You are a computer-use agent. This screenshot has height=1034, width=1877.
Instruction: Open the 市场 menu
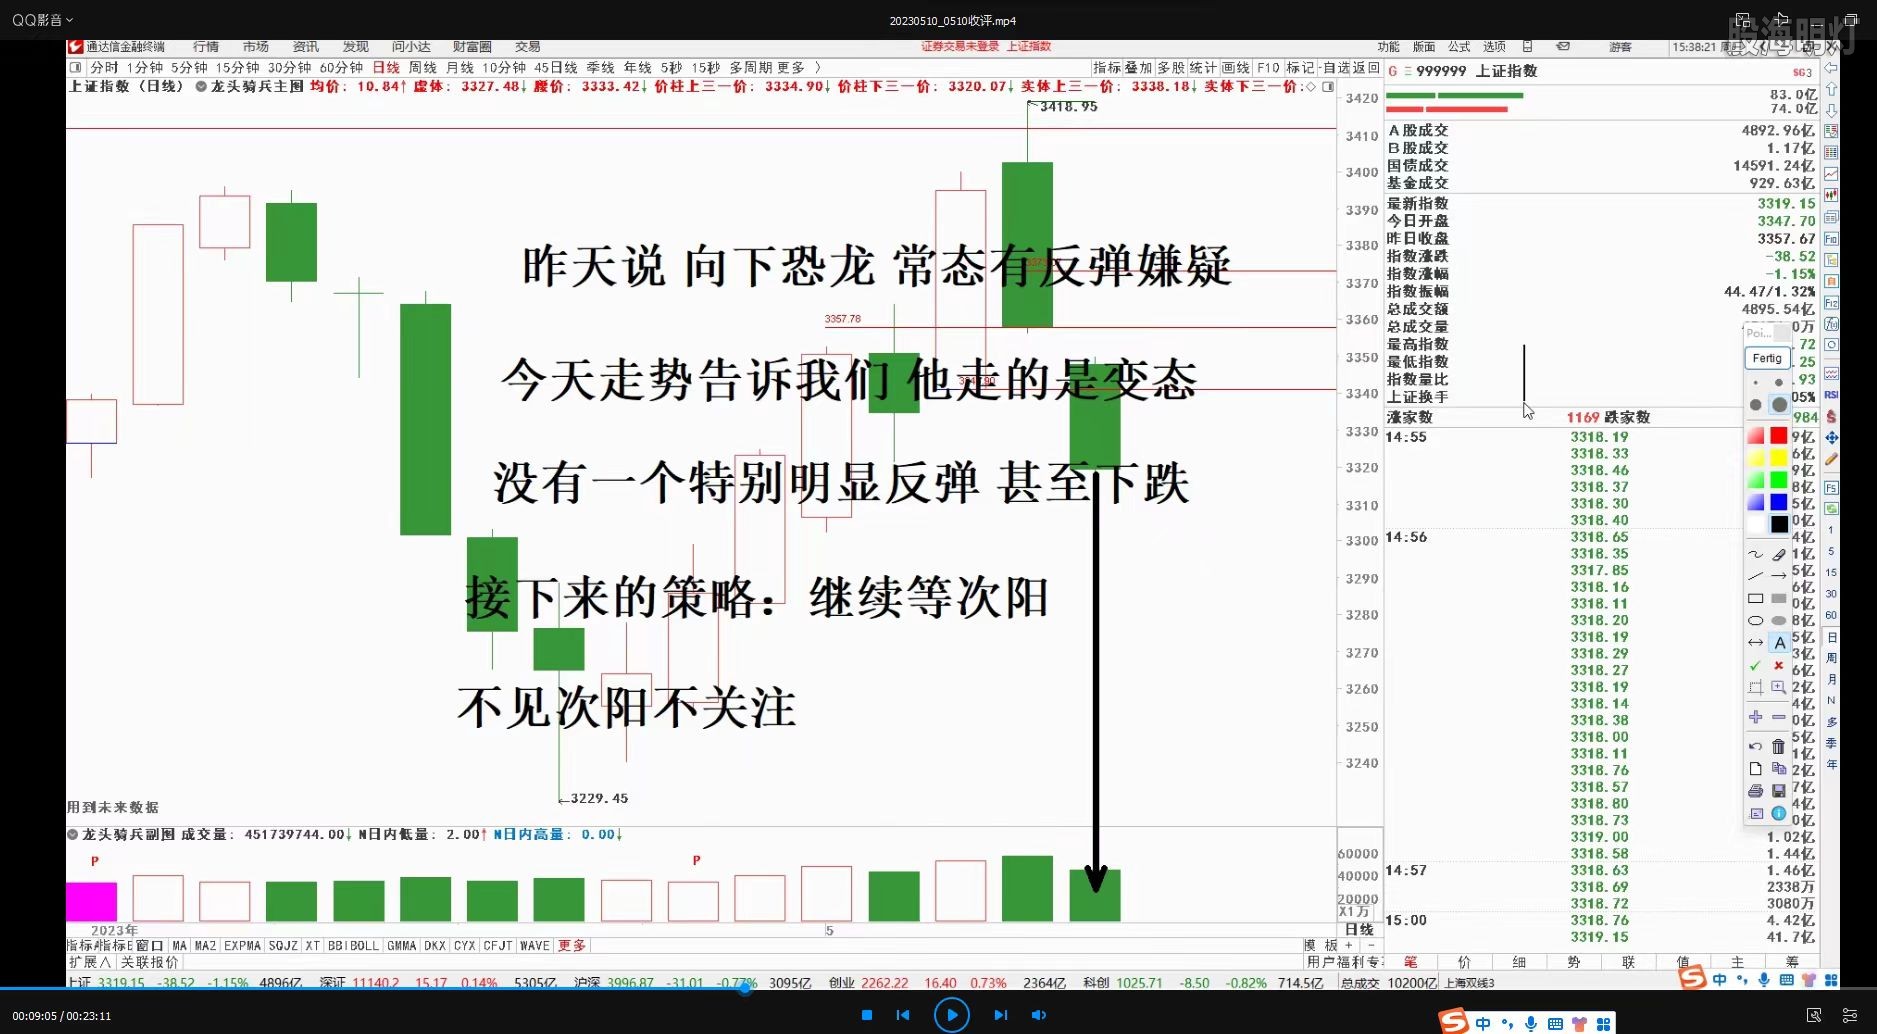coord(255,47)
